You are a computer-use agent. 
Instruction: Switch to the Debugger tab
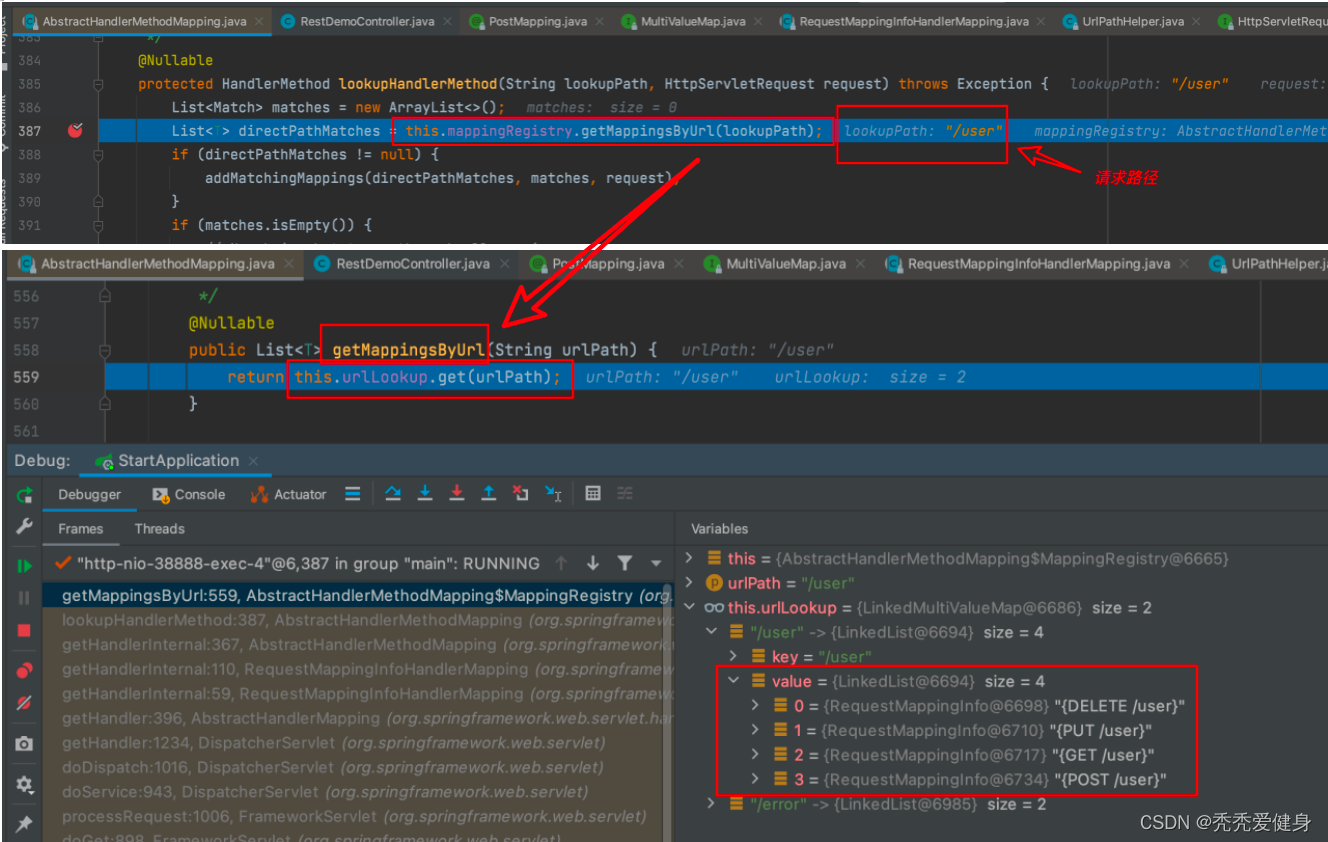[x=89, y=494]
